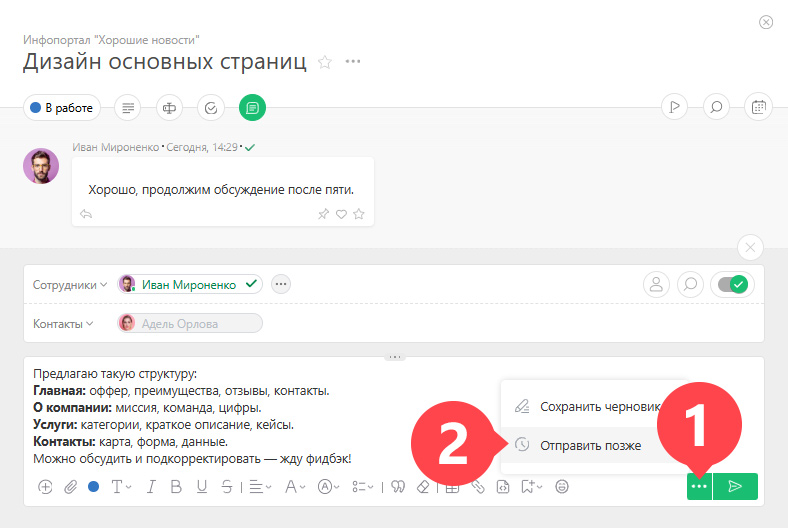This screenshot has width=788, height=528.
Task: Open the checklist icon tab
Action: point(211,108)
